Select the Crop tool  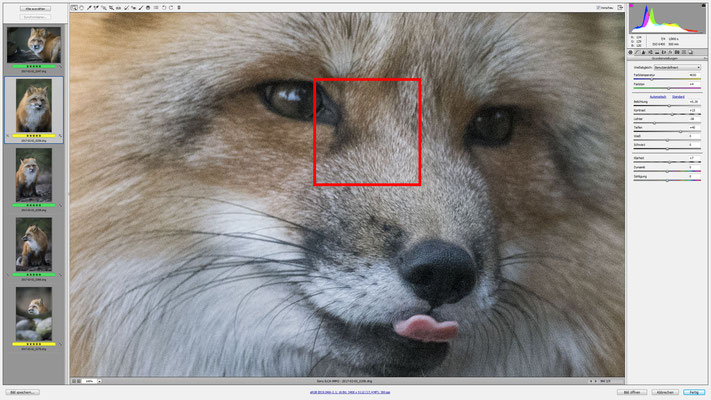pos(111,8)
